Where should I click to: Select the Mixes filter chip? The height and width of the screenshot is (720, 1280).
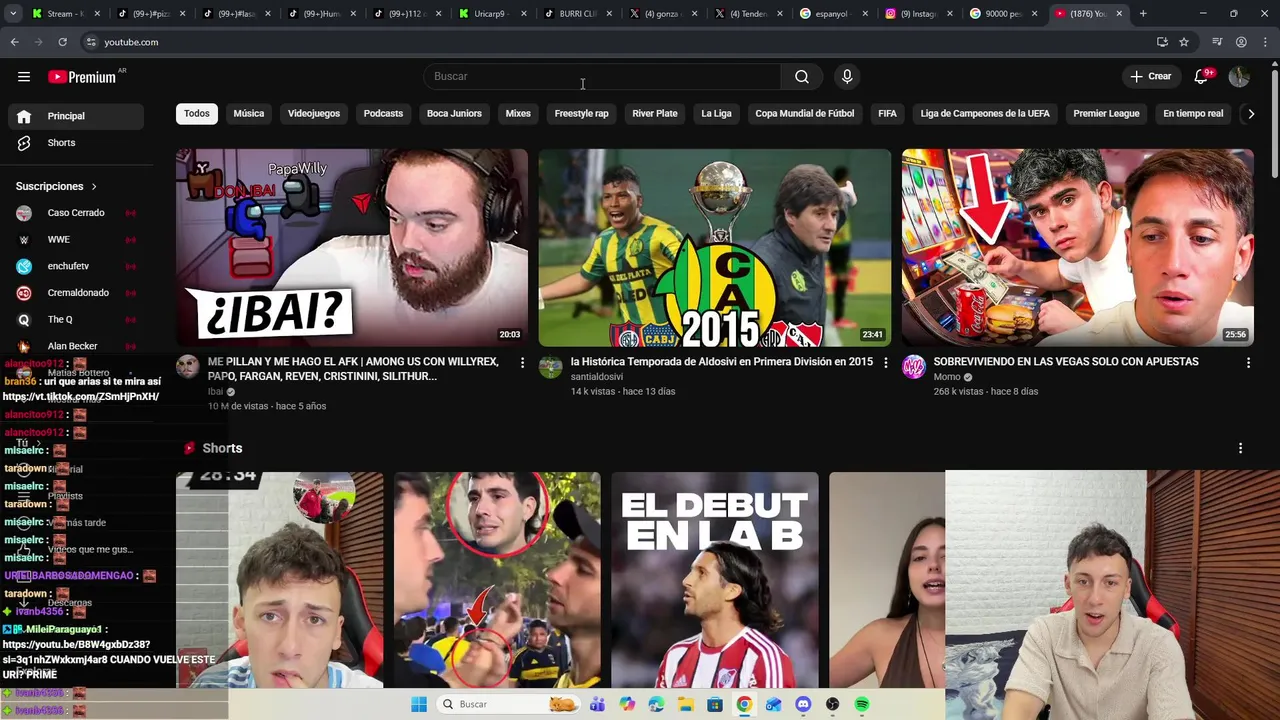click(x=518, y=114)
